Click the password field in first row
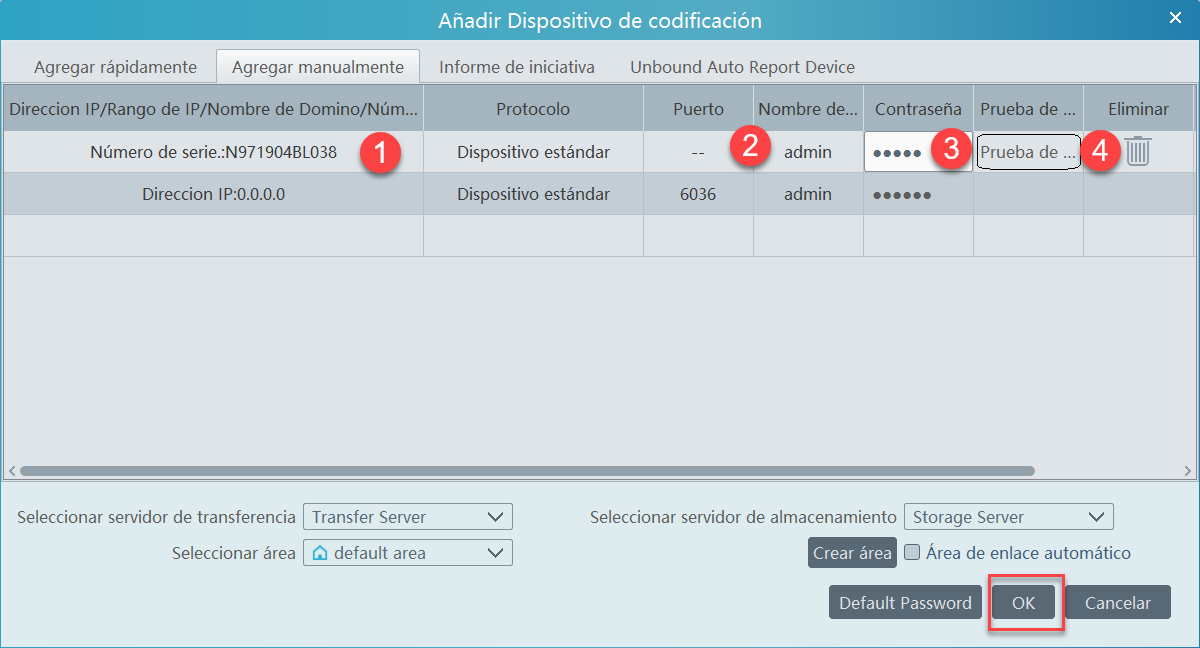 pos(900,153)
